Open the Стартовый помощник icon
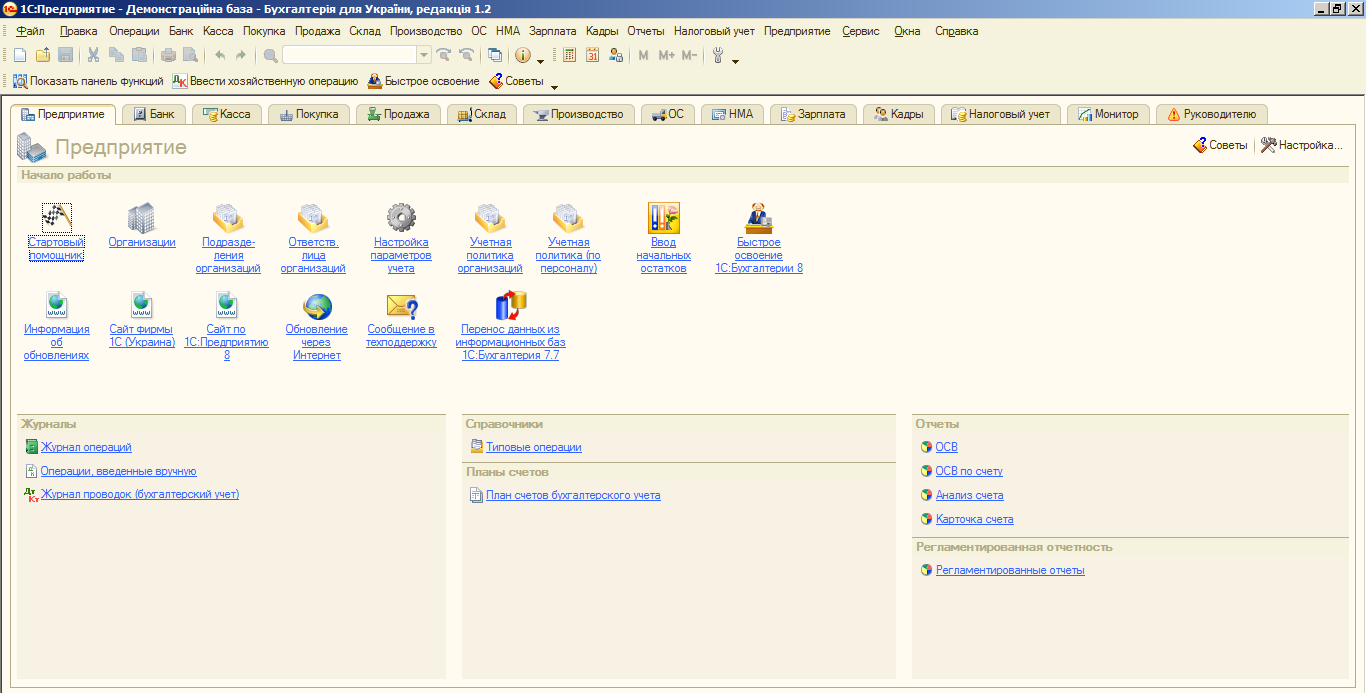Viewport: 1366px width, 693px height. point(56,217)
